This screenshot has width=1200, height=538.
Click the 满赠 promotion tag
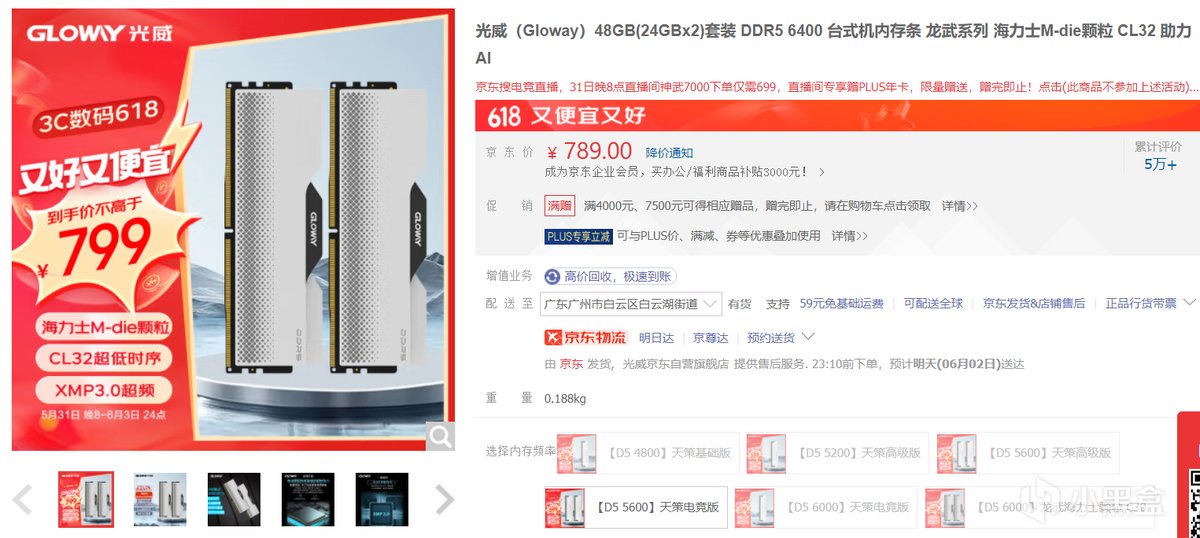point(560,206)
